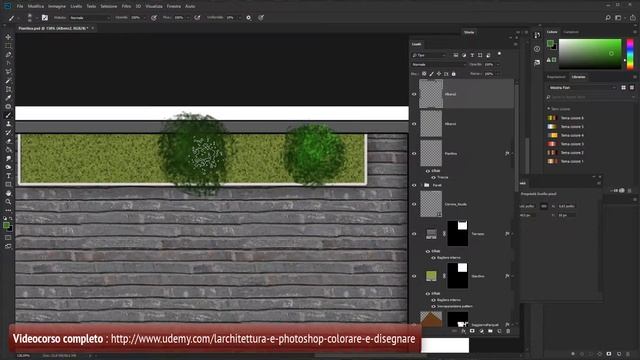Screen dimensions: 640x360
Task: Open the Livello menu
Action: click(76, 7)
